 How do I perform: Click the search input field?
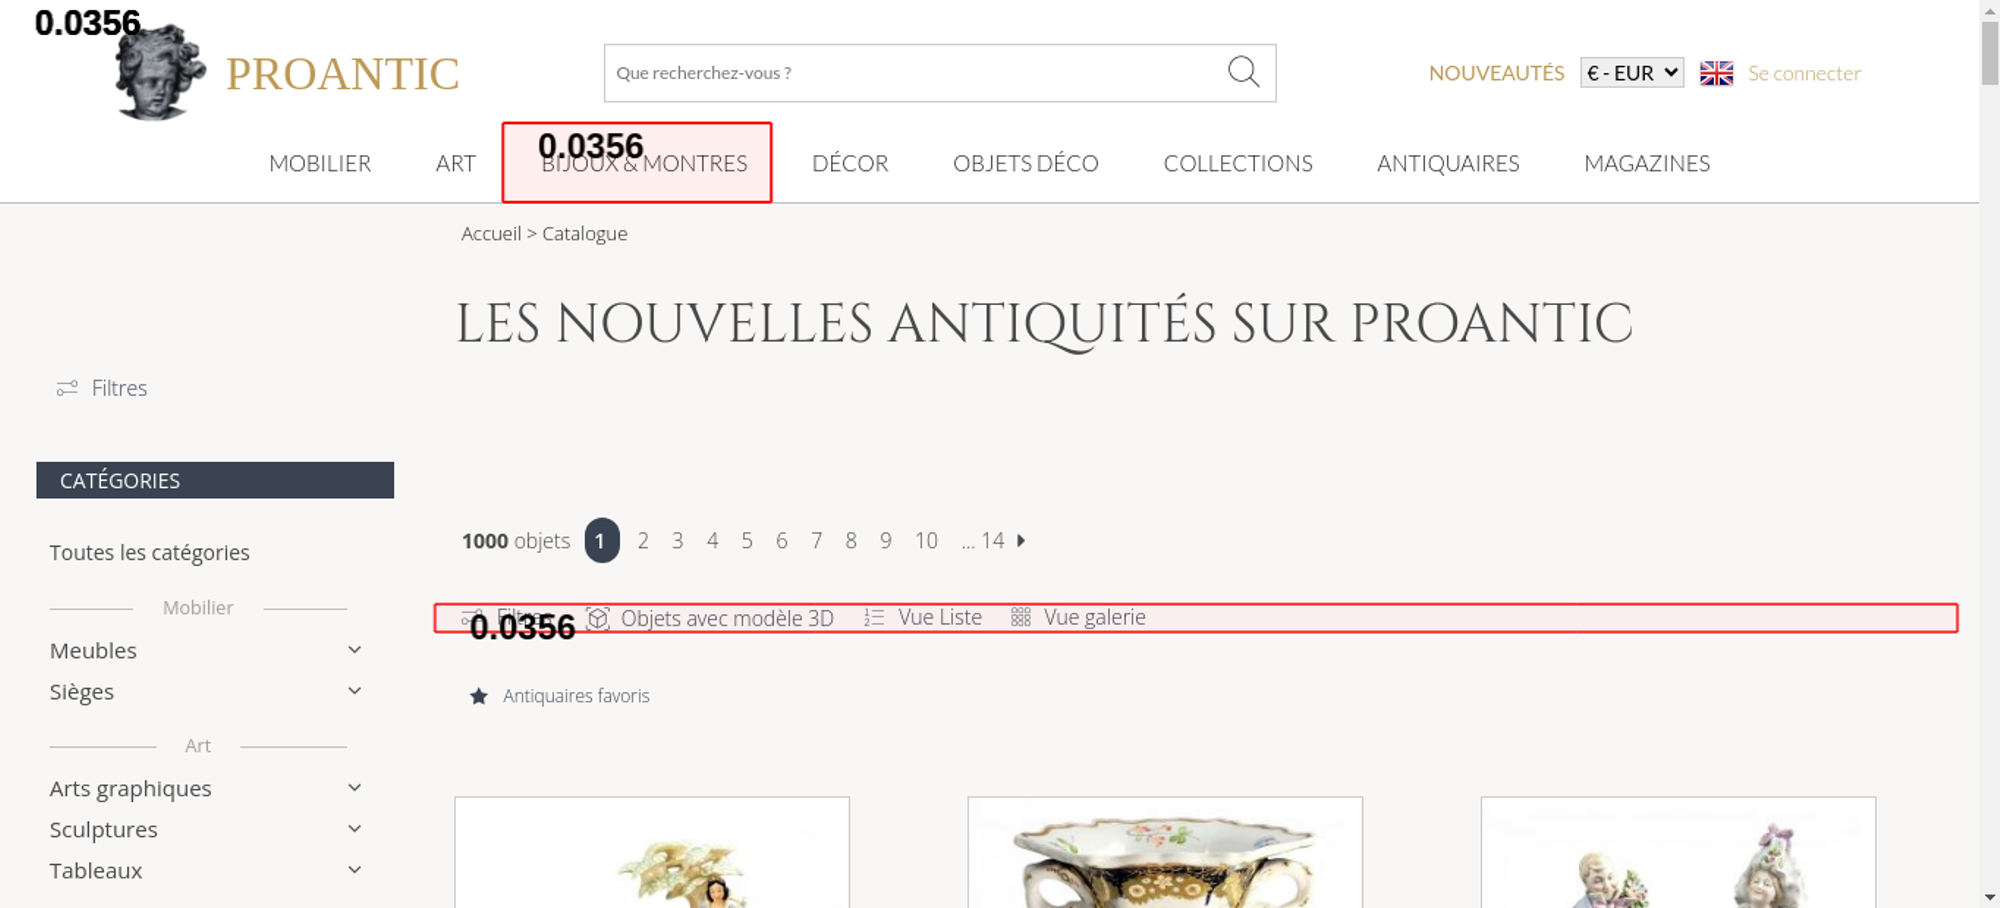[x=910, y=73]
